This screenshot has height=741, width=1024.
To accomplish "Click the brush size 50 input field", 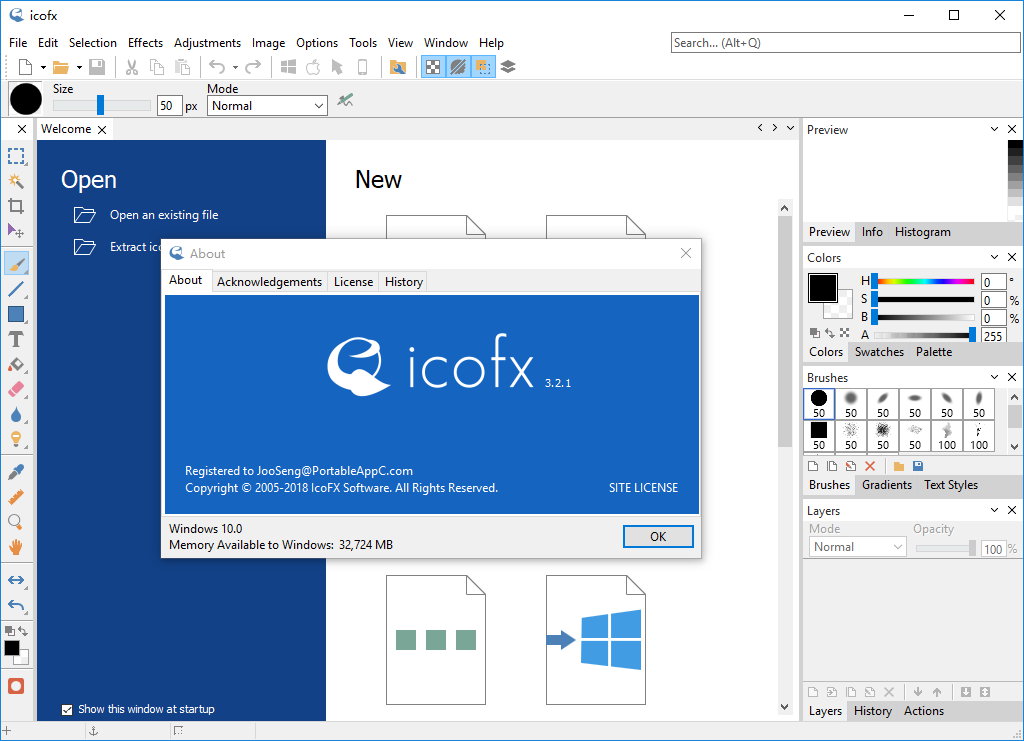I will pos(168,106).
